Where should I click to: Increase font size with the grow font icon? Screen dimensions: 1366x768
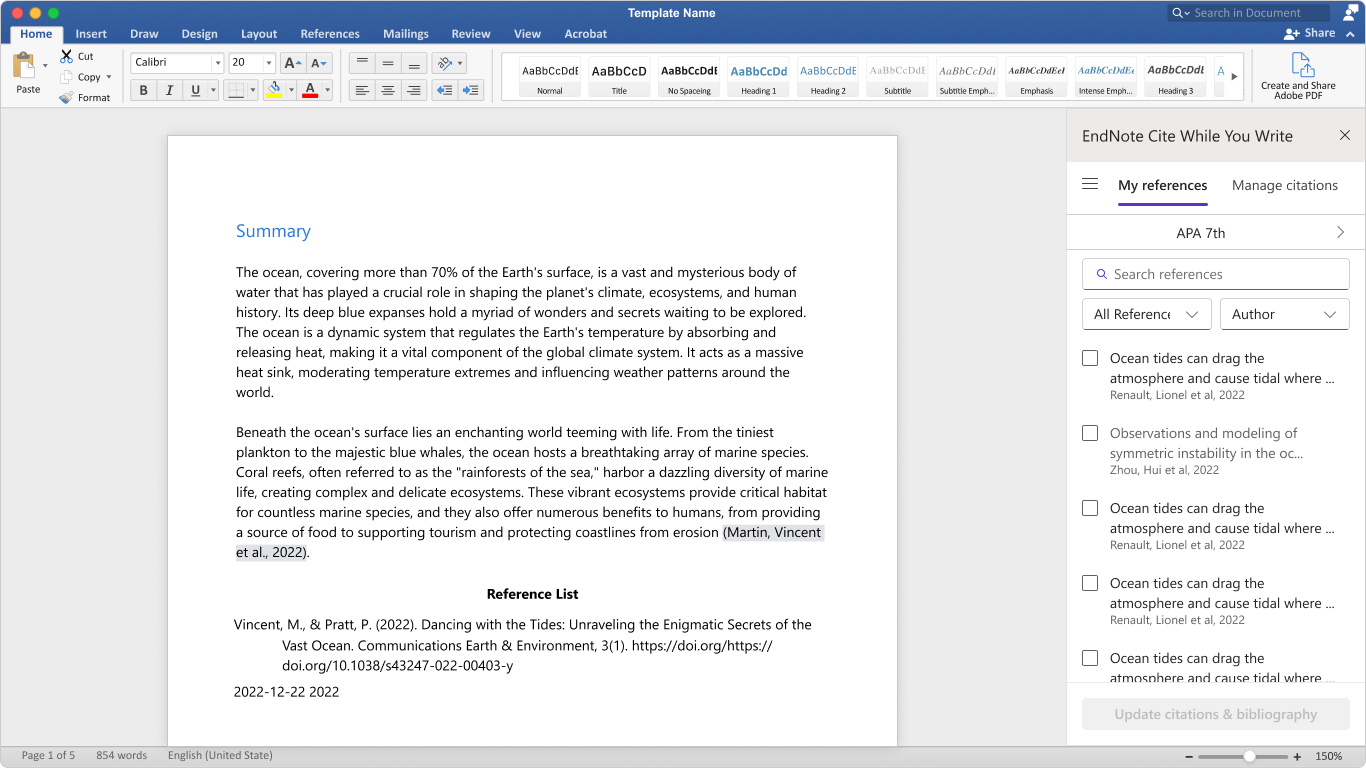click(x=293, y=63)
